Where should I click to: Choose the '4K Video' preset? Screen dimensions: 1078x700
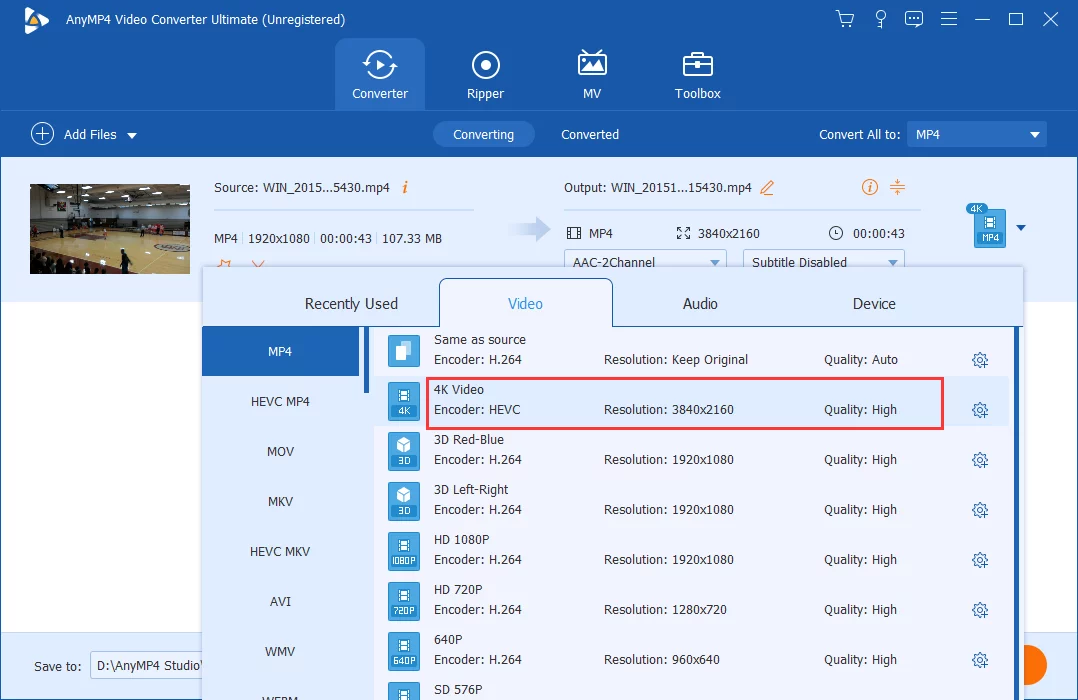click(691, 401)
